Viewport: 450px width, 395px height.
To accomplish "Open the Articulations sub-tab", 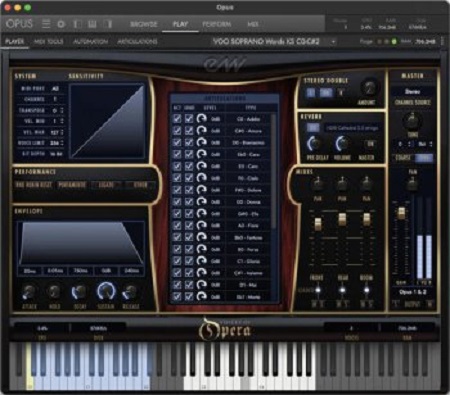I will (137, 42).
